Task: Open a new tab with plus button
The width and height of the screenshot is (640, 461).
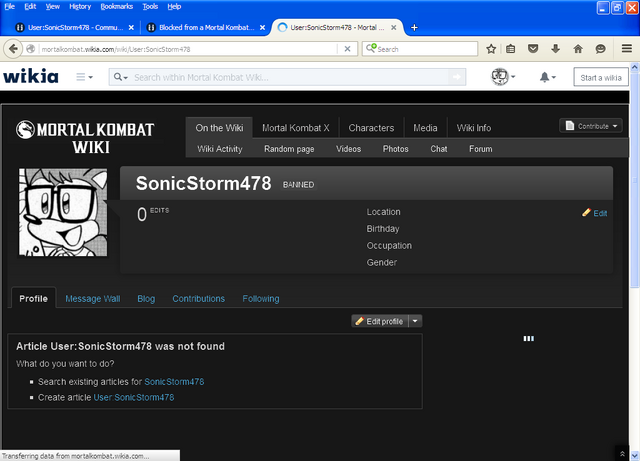Action: point(414,27)
